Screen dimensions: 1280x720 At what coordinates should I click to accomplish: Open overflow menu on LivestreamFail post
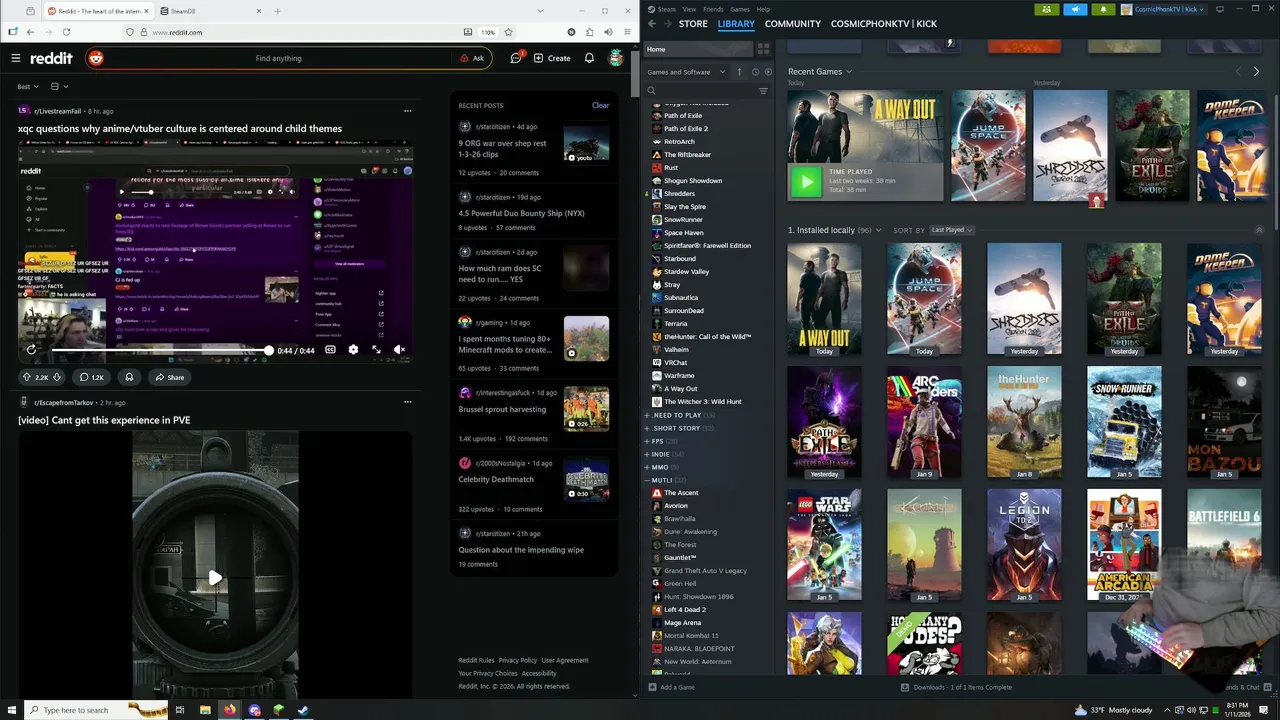[407, 110]
